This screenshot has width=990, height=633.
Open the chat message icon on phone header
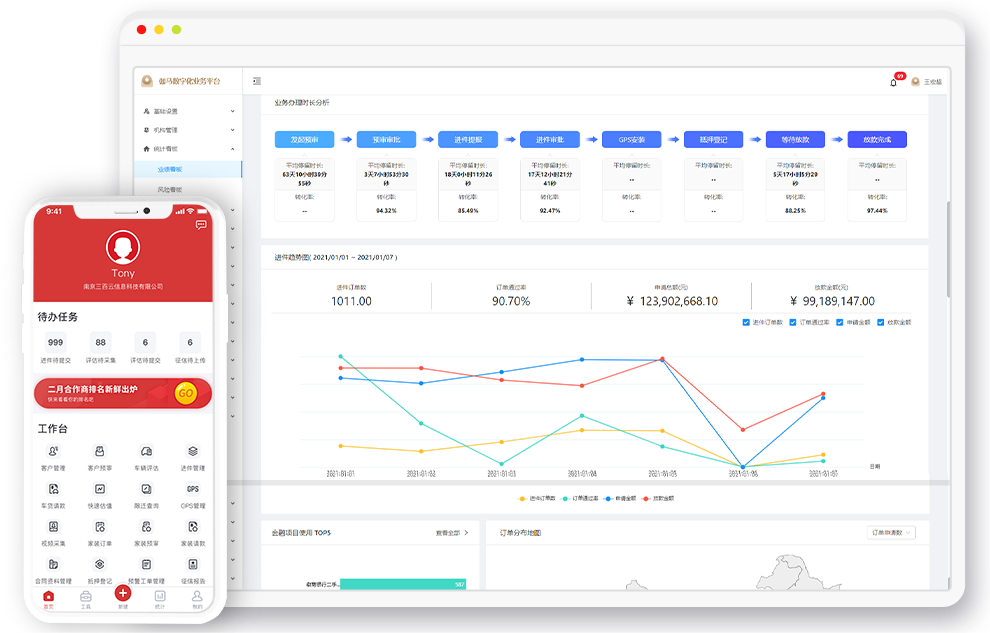click(201, 225)
